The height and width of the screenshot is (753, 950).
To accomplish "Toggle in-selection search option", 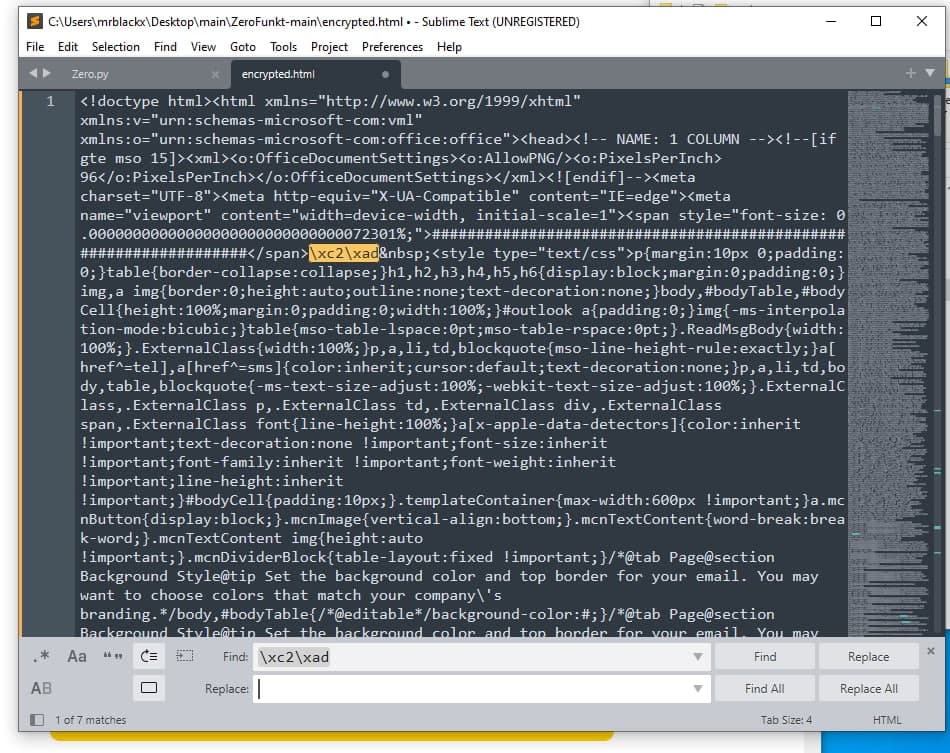I will tap(185, 657).
